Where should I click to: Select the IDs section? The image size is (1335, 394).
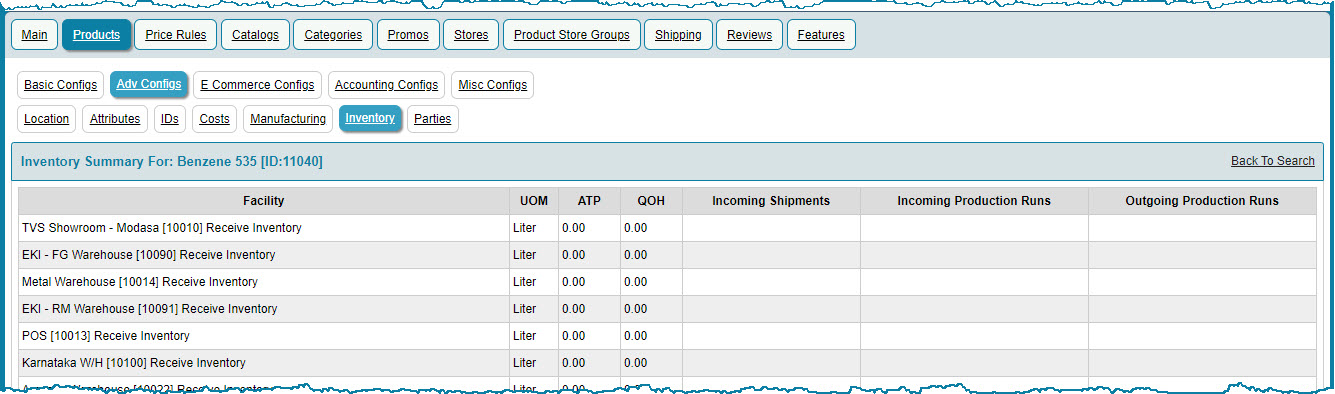point(170,119)
